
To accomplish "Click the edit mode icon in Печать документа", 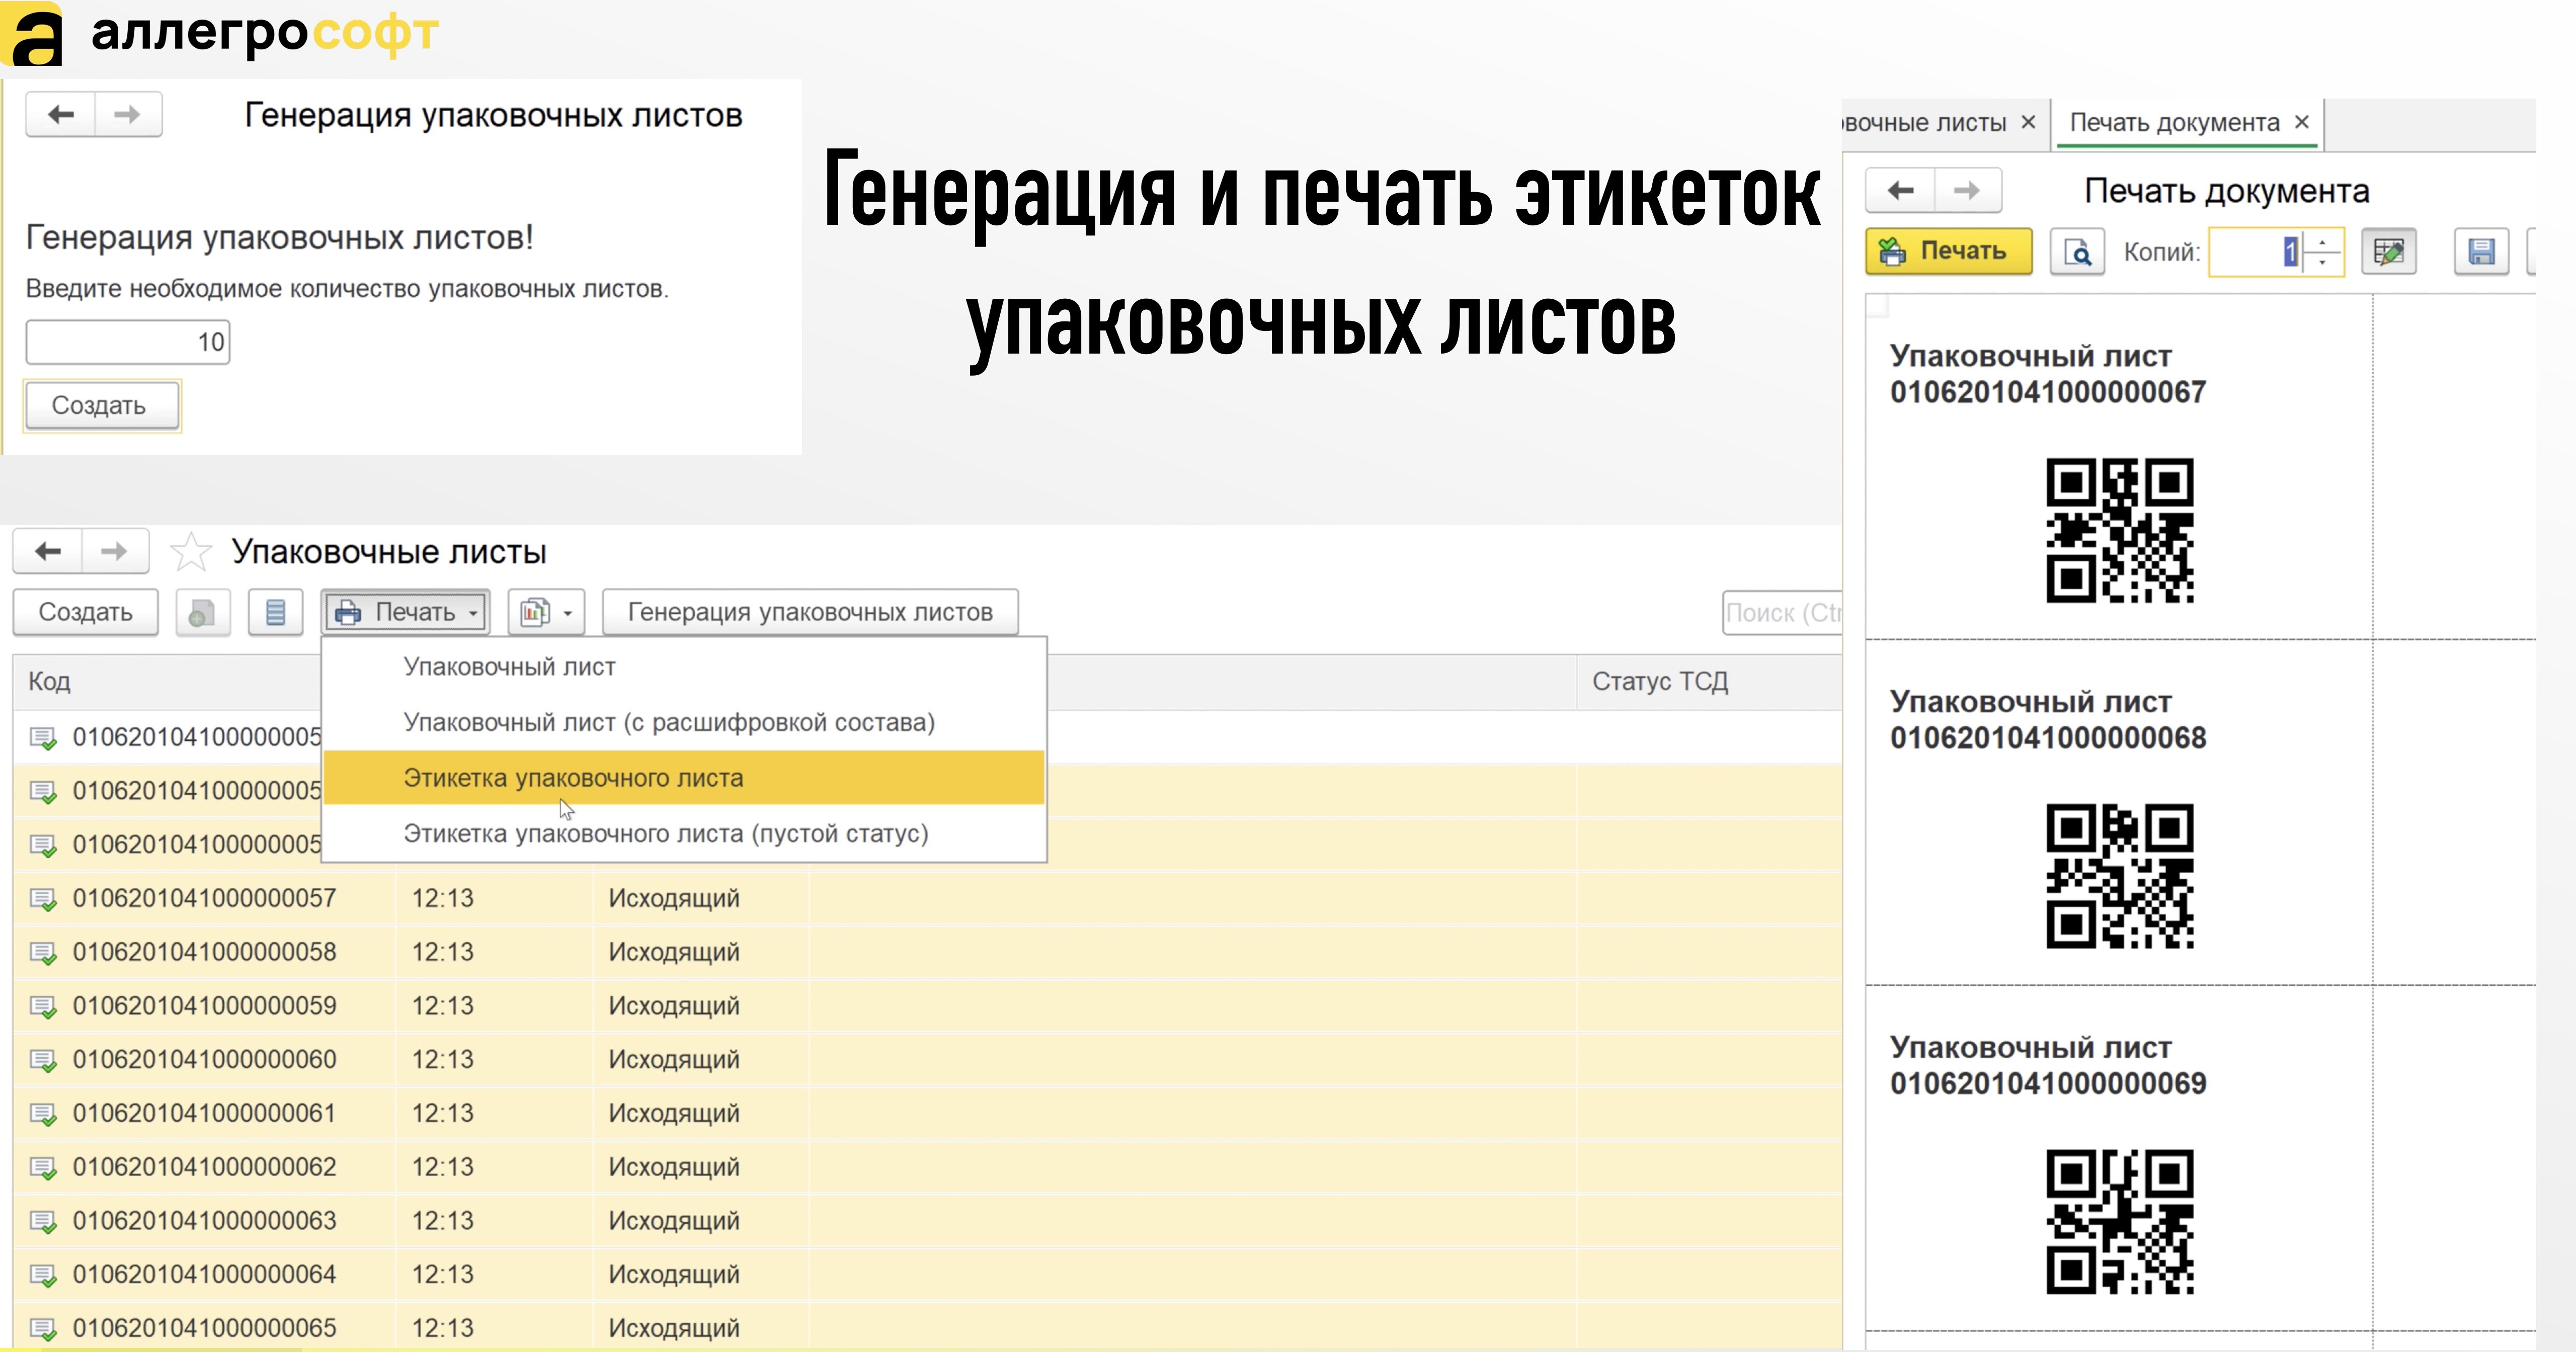I will tap(2388, 251).
